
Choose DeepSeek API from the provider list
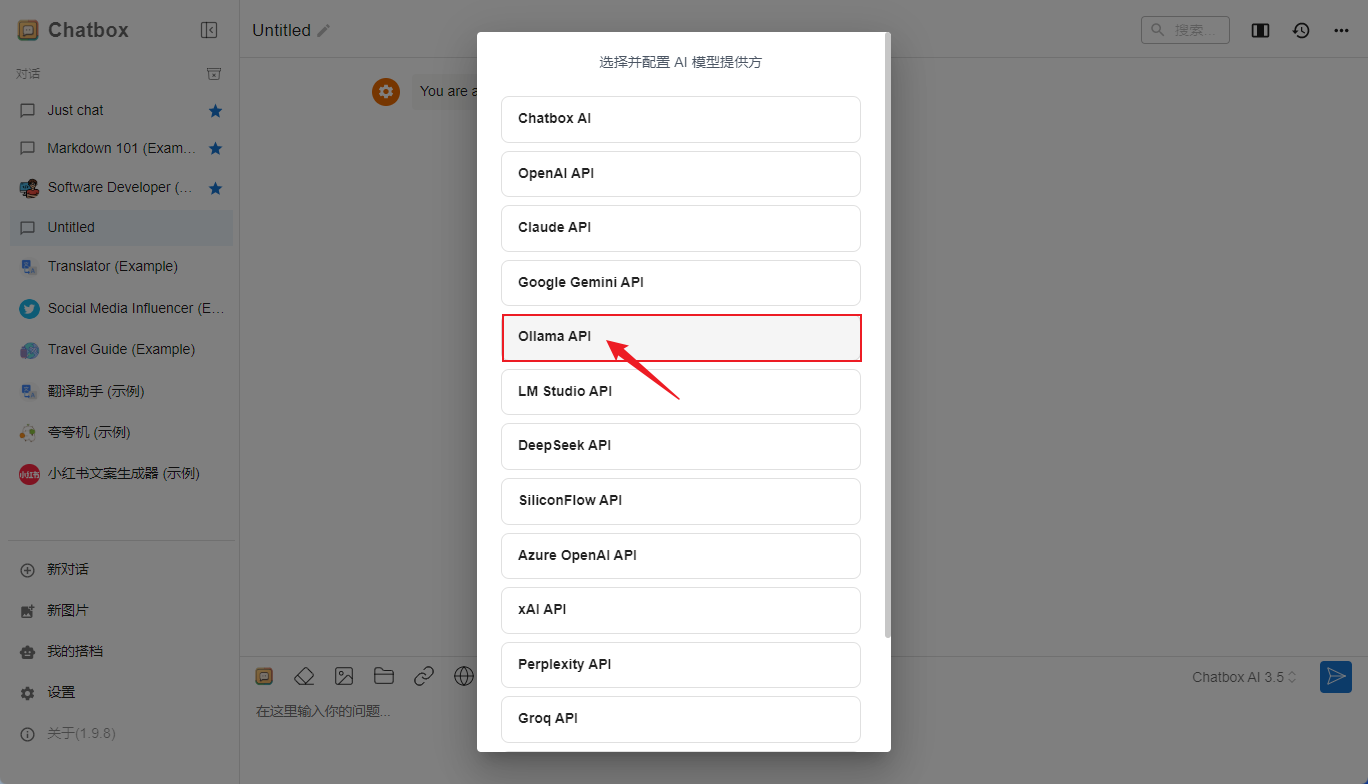[x=680, y=446]
